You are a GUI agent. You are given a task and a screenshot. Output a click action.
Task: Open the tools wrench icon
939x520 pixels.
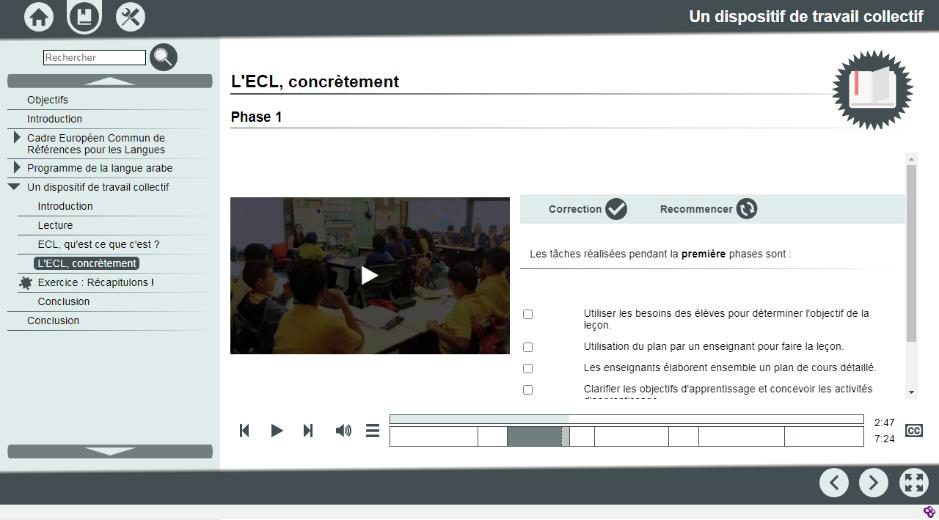[130, 16]
